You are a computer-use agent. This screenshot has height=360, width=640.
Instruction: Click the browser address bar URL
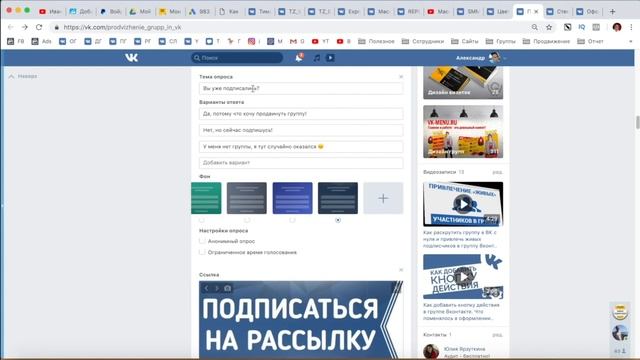click(122, 27)
